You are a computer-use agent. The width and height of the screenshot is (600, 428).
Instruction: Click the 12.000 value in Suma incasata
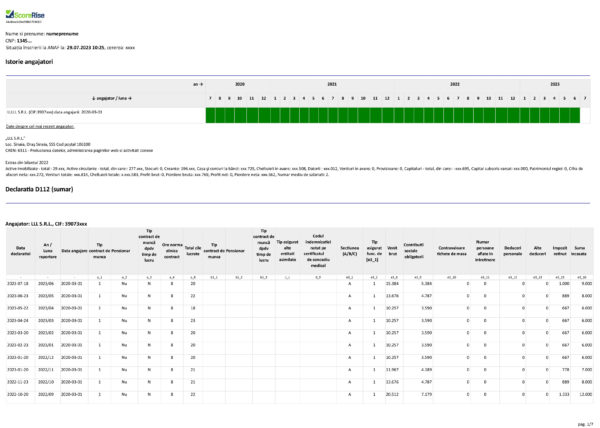click(x=587, y=394)
